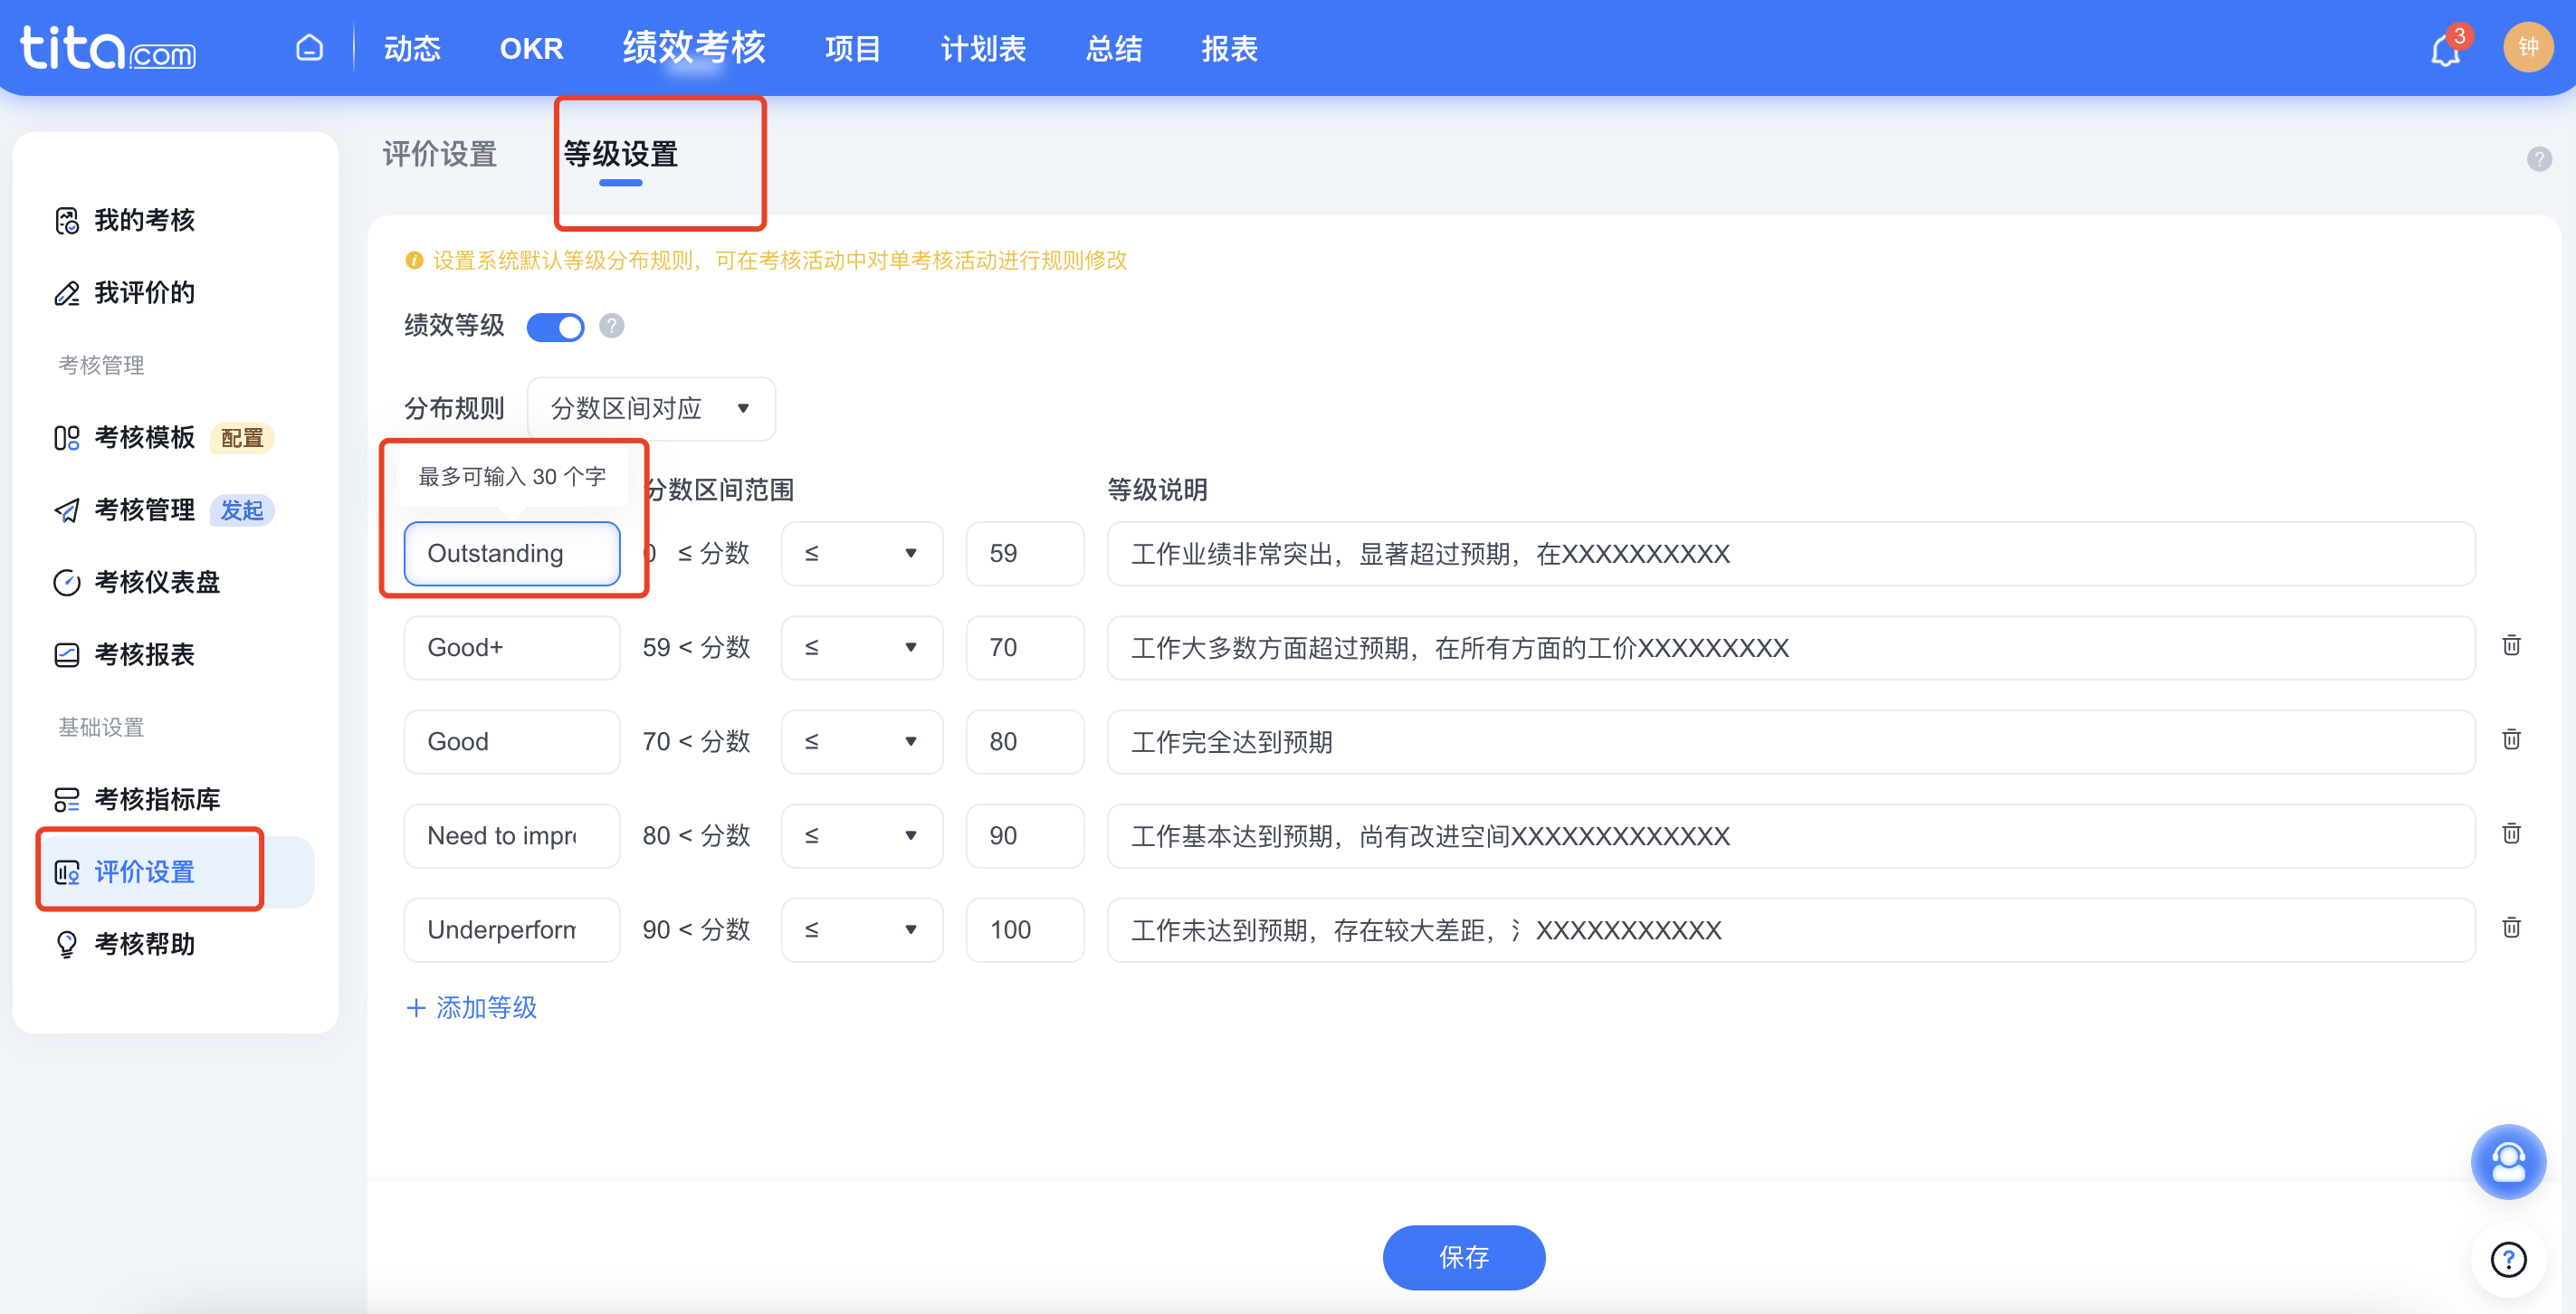The image size is (2576, 1314).
Task: Open 报表 in top navigation
Action: click(1229, 48)
